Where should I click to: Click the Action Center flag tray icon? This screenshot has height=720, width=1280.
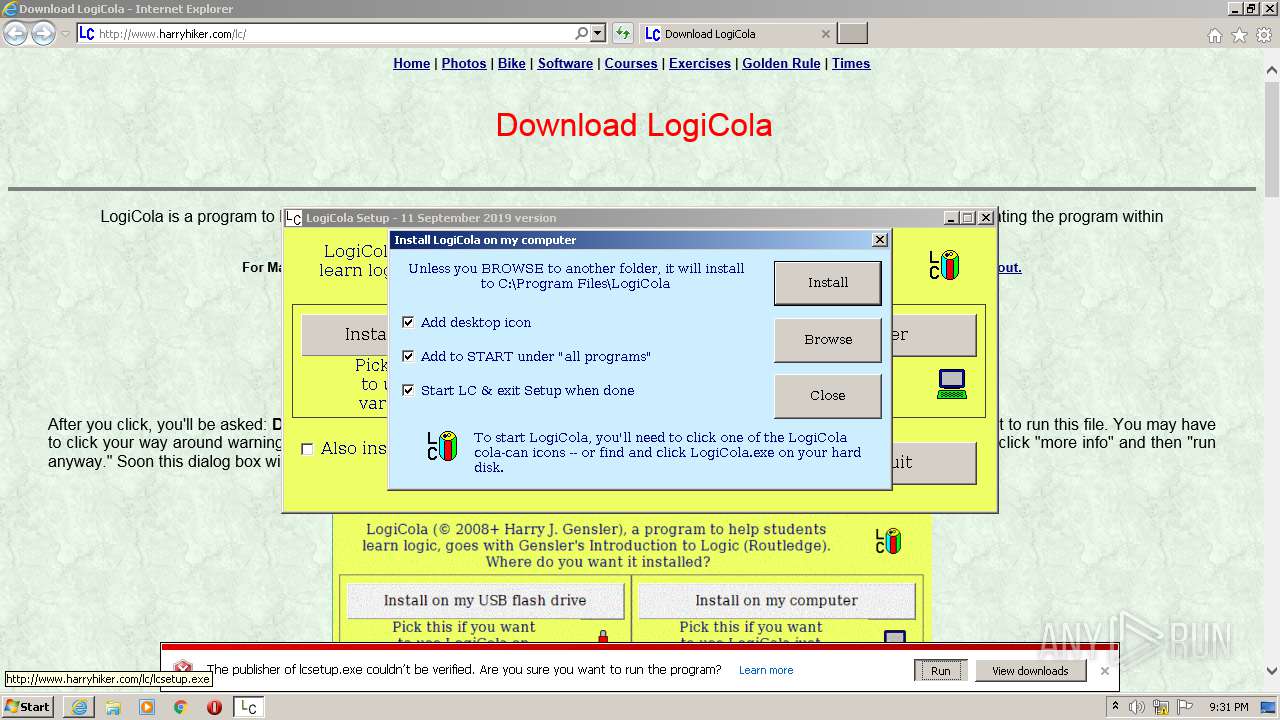click(x=1185, y=707)
